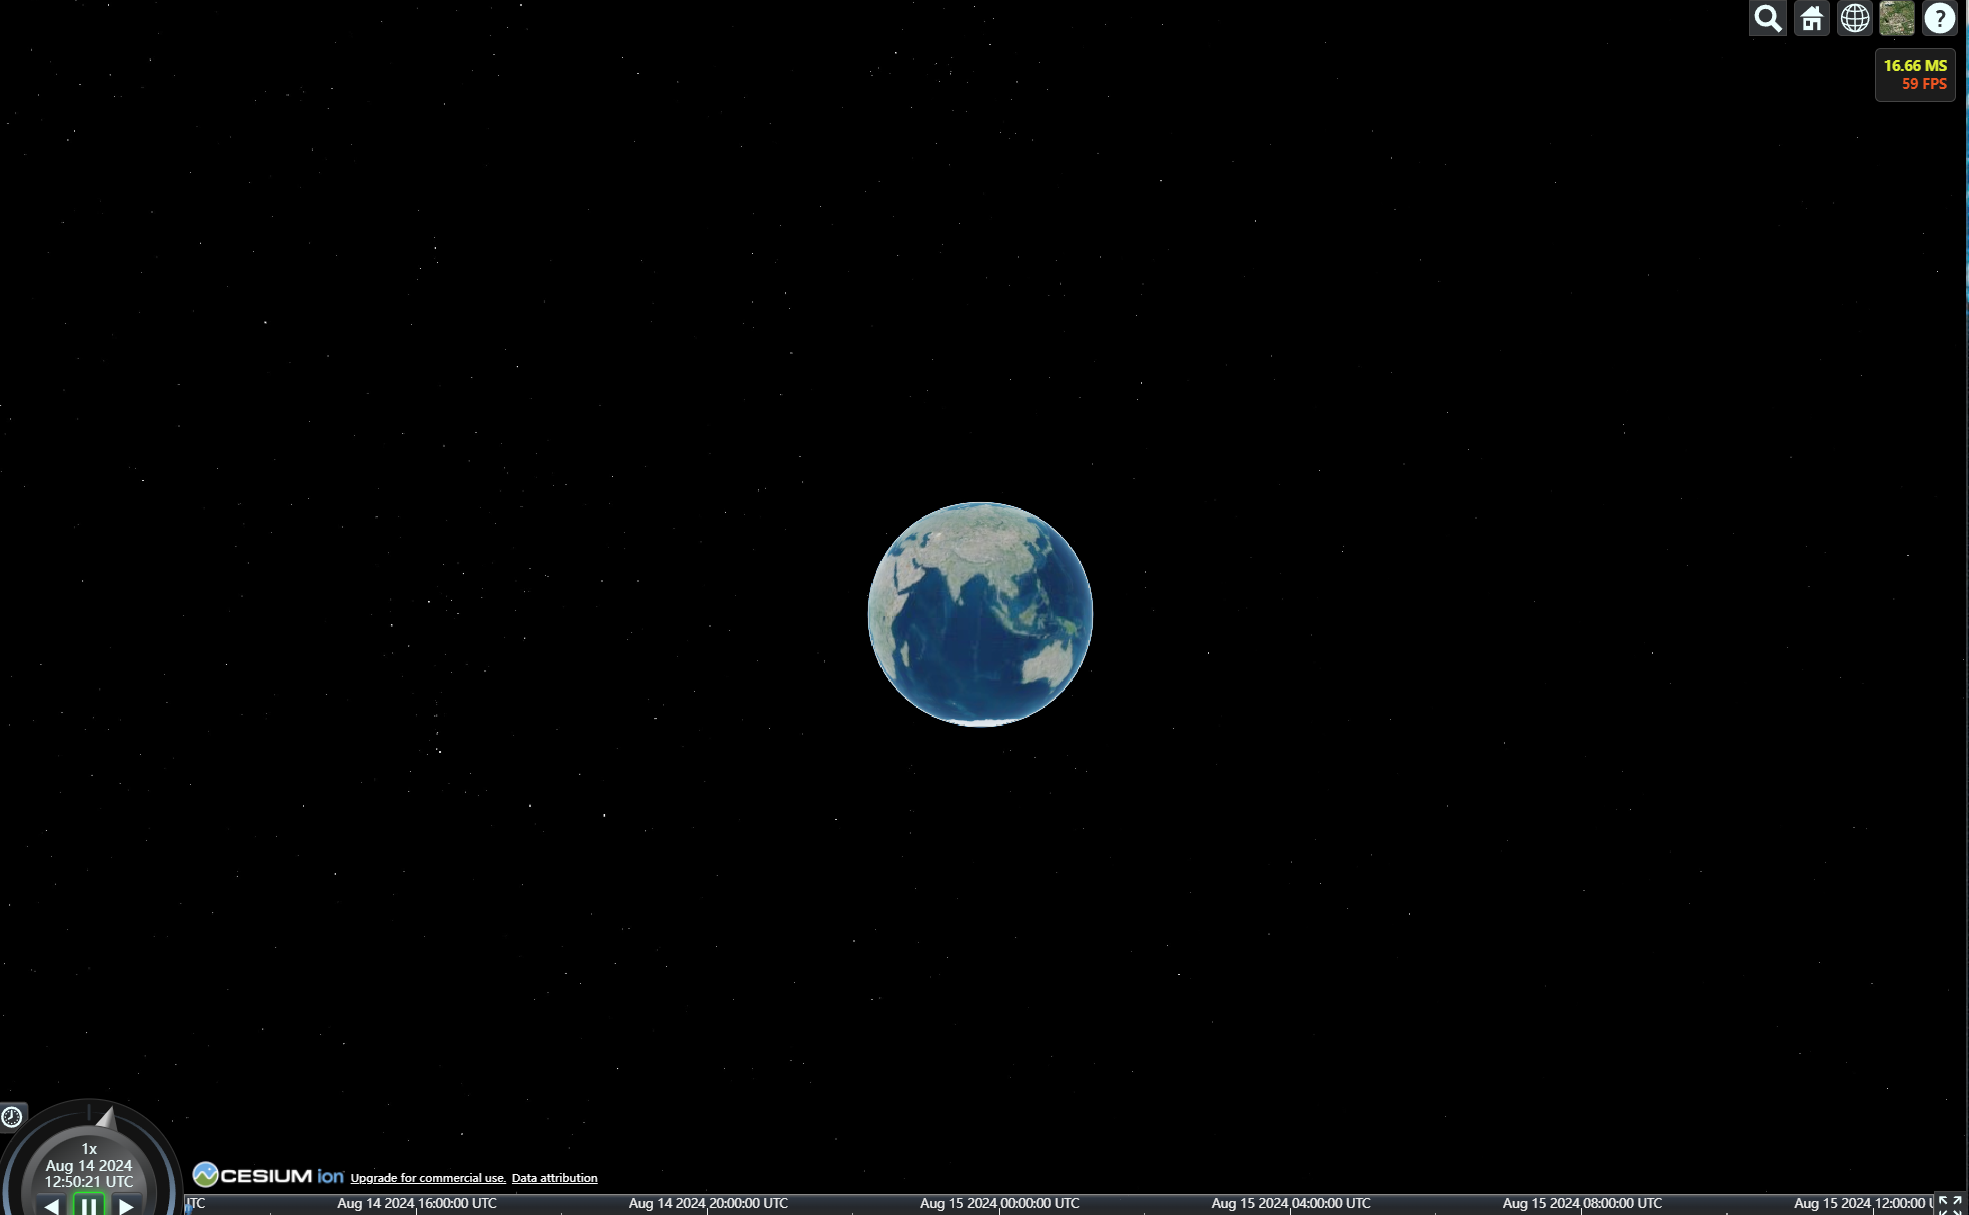Open the navigation help question mark
The width and height of the screenshot is (1969, 1215).
pos(1939,18)
